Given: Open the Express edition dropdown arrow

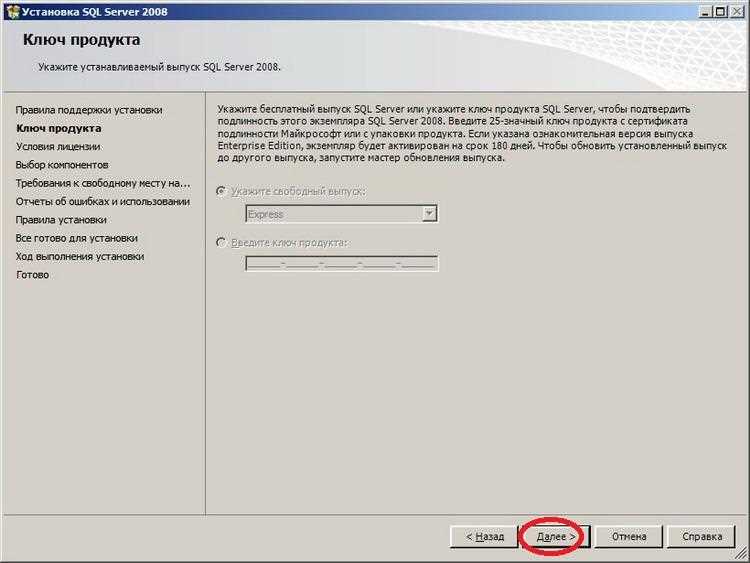Looking at the screenshot, I should pyautogui.click(x=430, y=214).
